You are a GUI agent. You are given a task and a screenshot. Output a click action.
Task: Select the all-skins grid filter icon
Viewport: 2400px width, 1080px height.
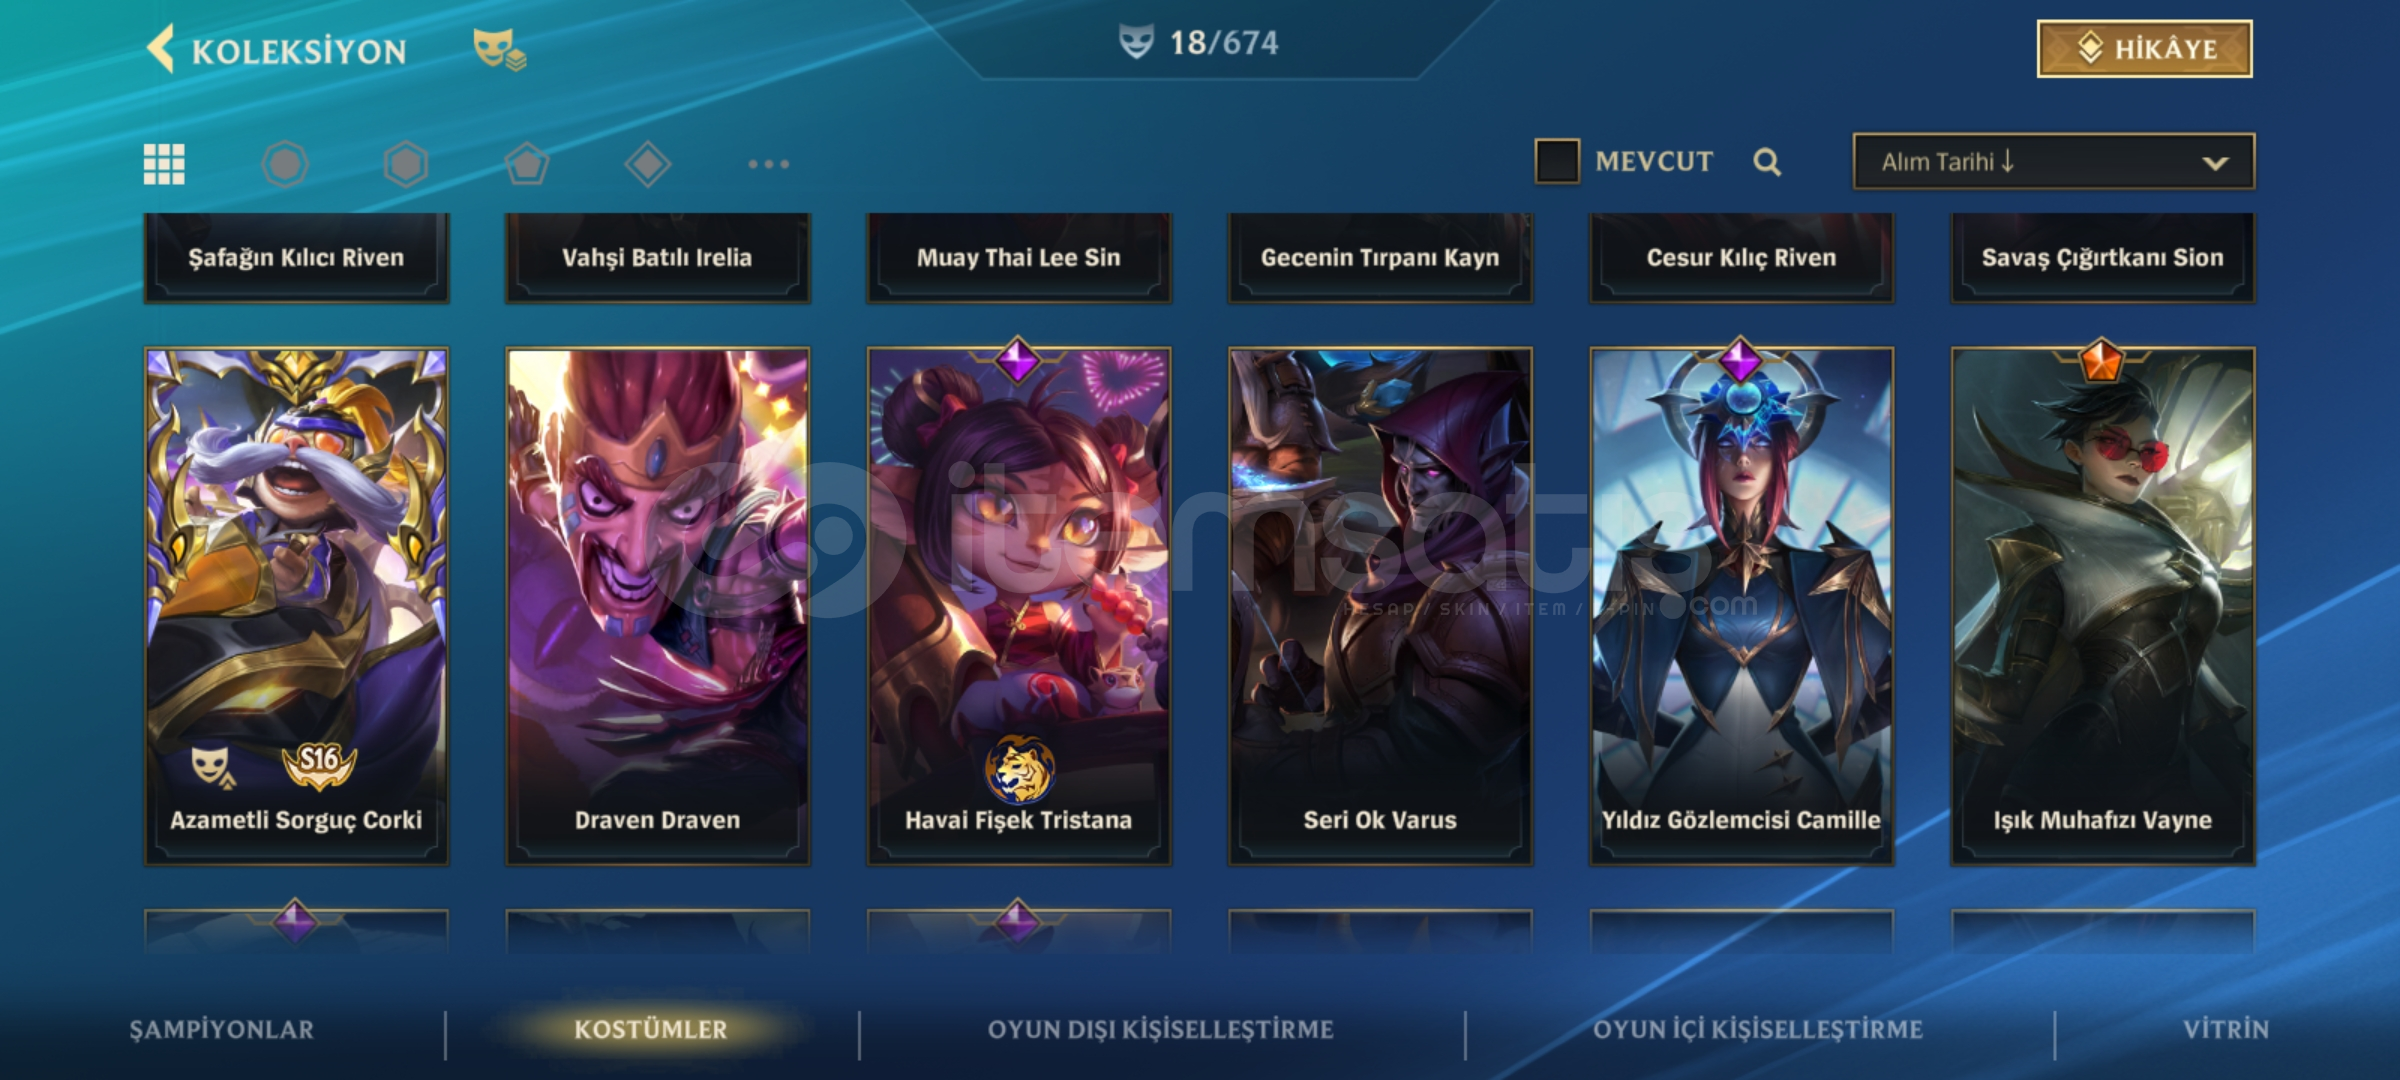pyautogui.click(x=164, y=164)
